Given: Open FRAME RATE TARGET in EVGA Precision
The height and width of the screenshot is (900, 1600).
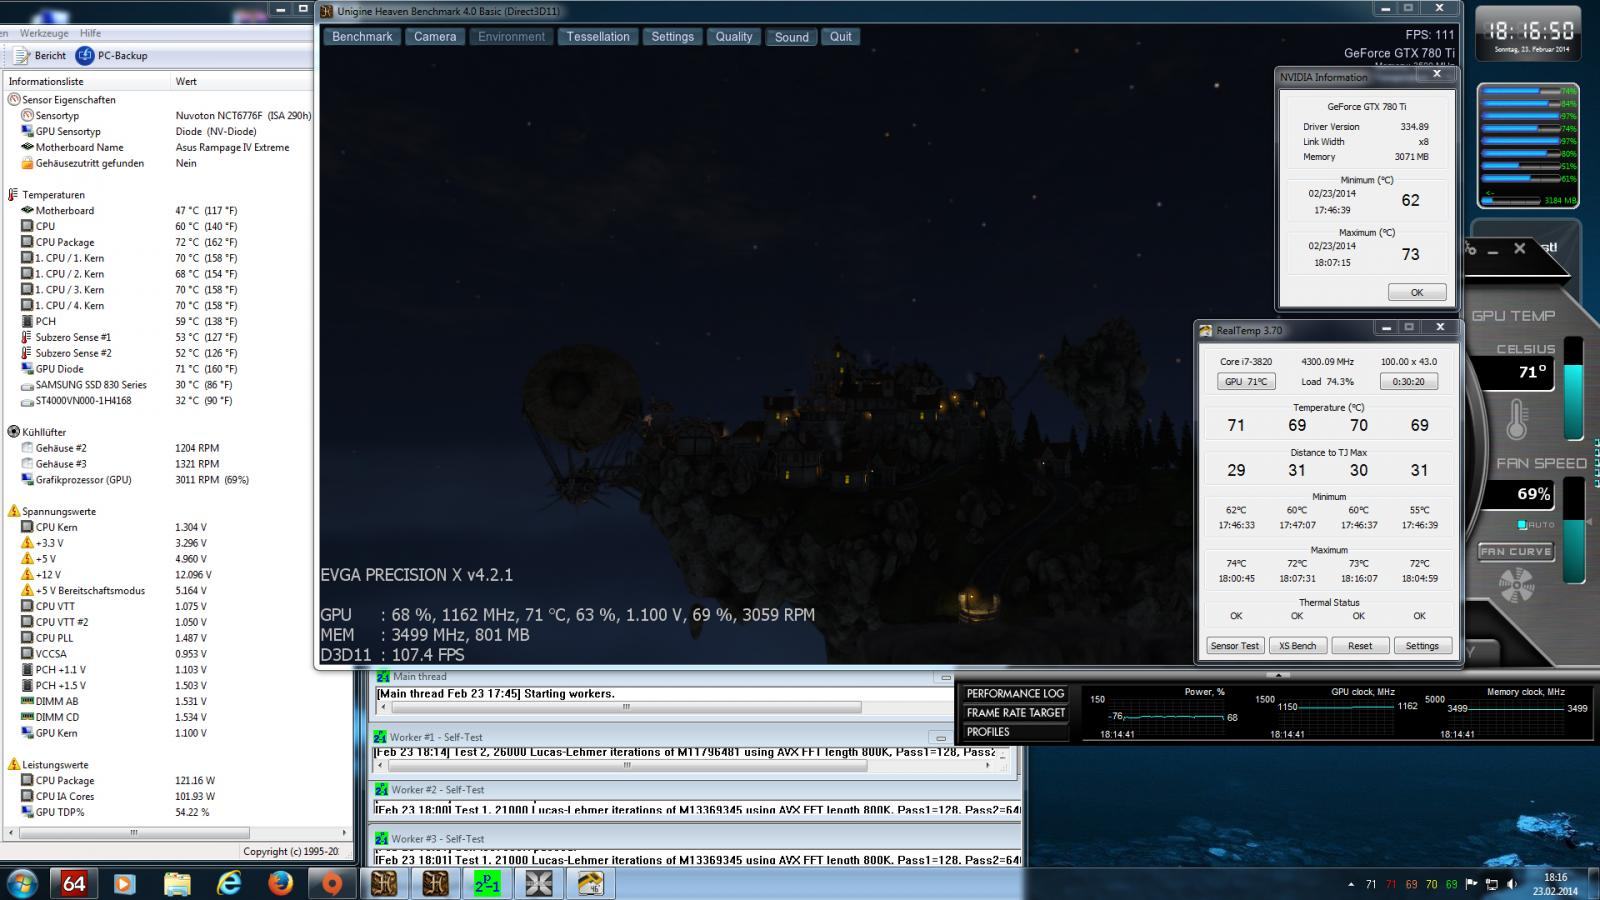Looking at the screenshot, I should point(1015,713).
